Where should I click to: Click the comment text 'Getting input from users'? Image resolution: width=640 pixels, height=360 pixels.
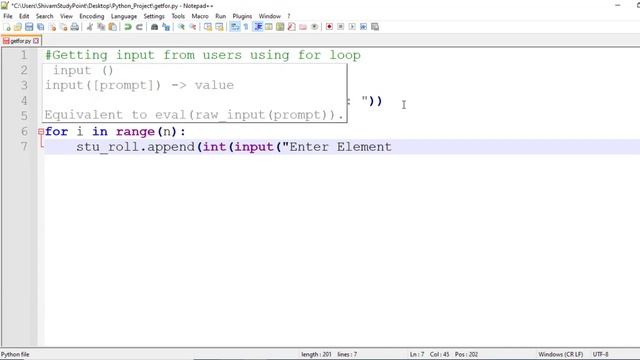tap(147, 55)
